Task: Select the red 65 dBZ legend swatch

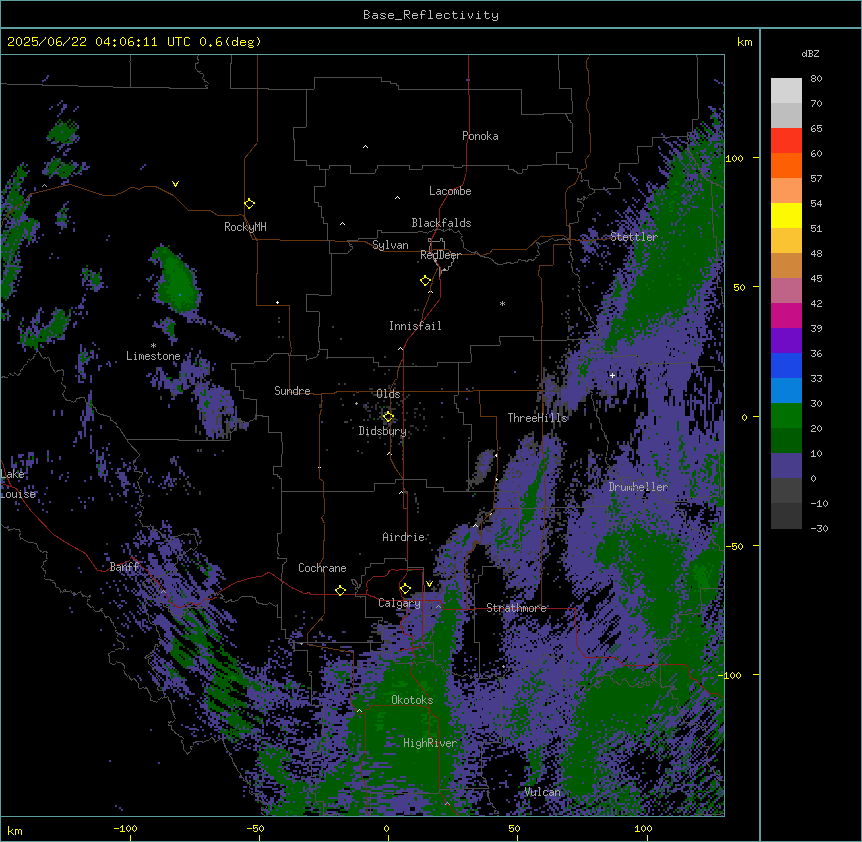Action: coord(786,141)
